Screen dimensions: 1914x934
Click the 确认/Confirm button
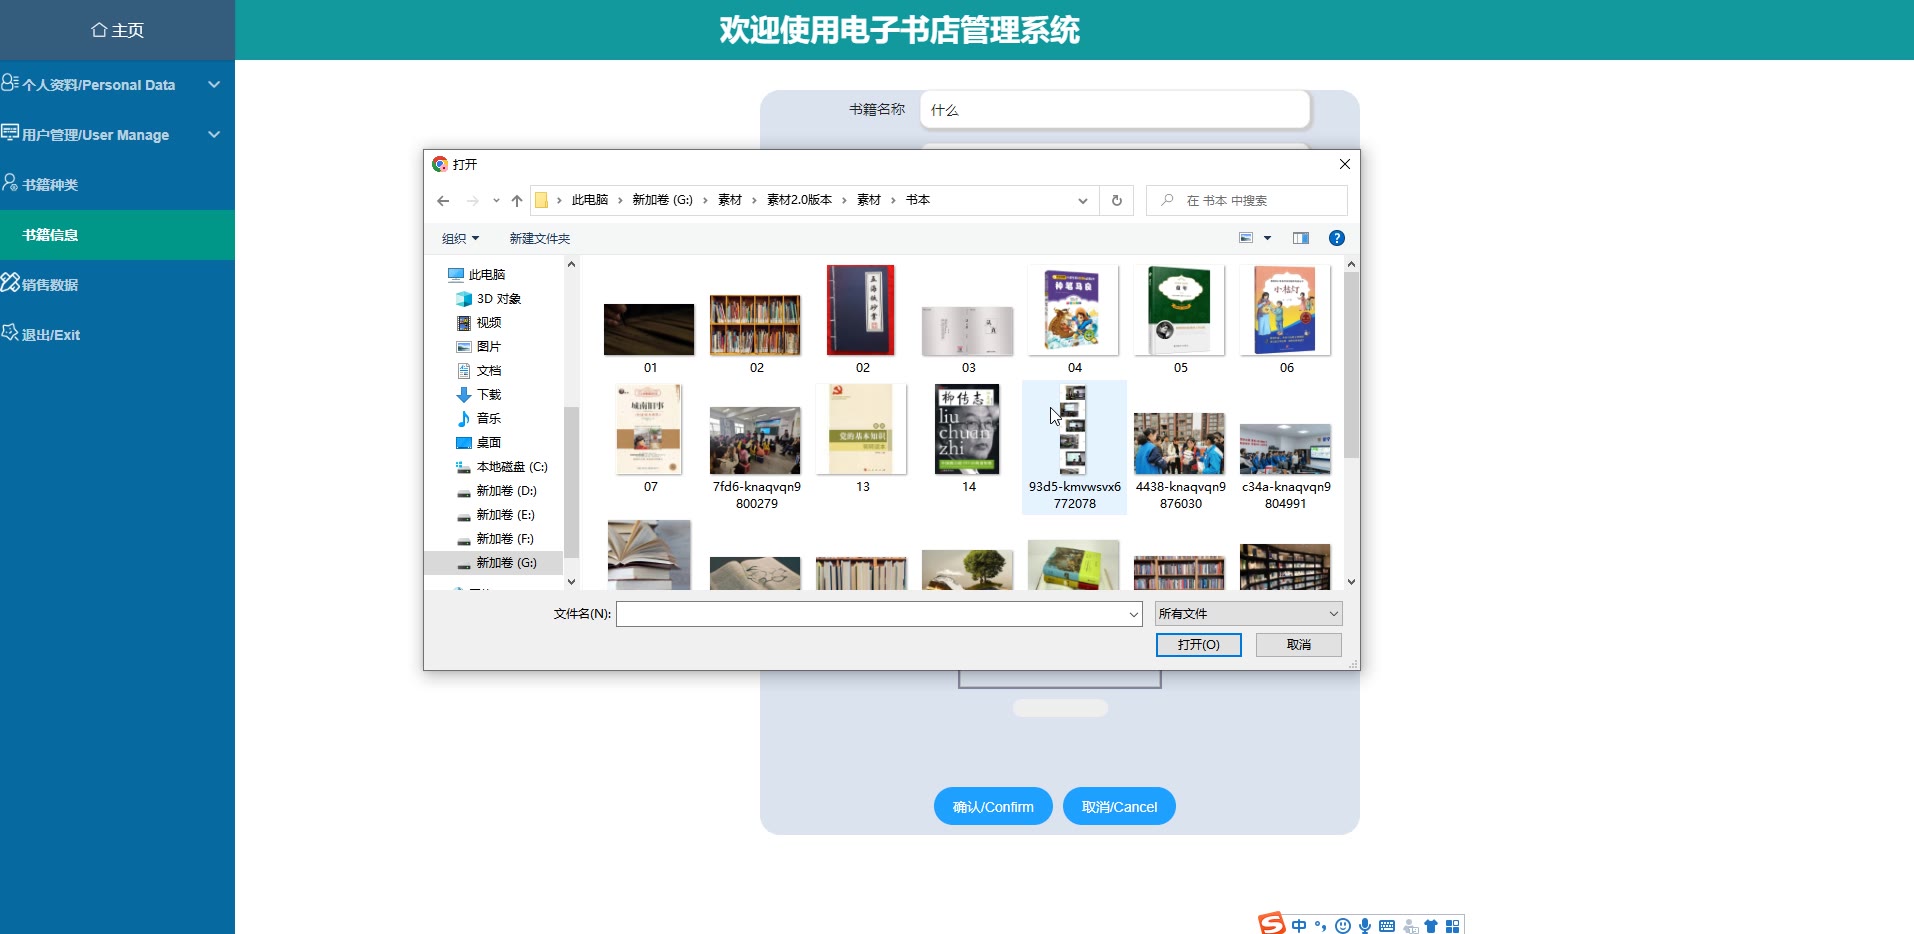pyautogui.click(x=993, y=806)
